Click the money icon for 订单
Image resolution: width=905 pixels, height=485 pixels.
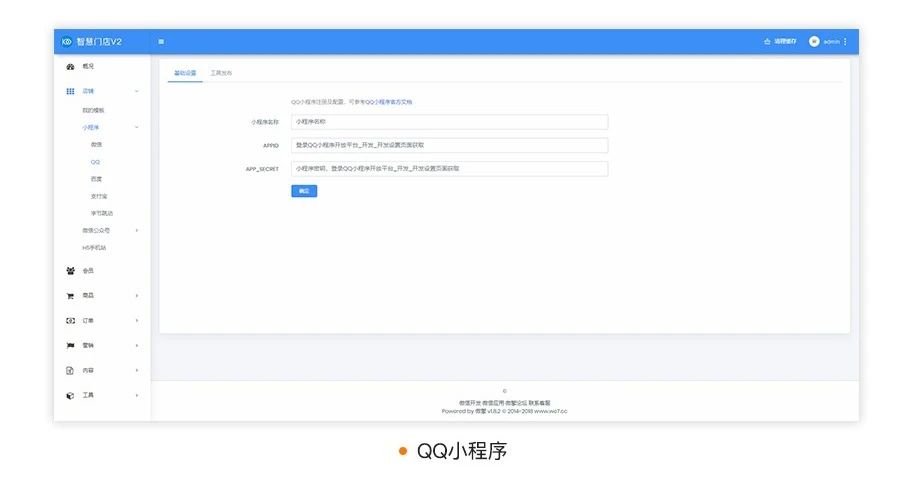(x=70, y=320)
